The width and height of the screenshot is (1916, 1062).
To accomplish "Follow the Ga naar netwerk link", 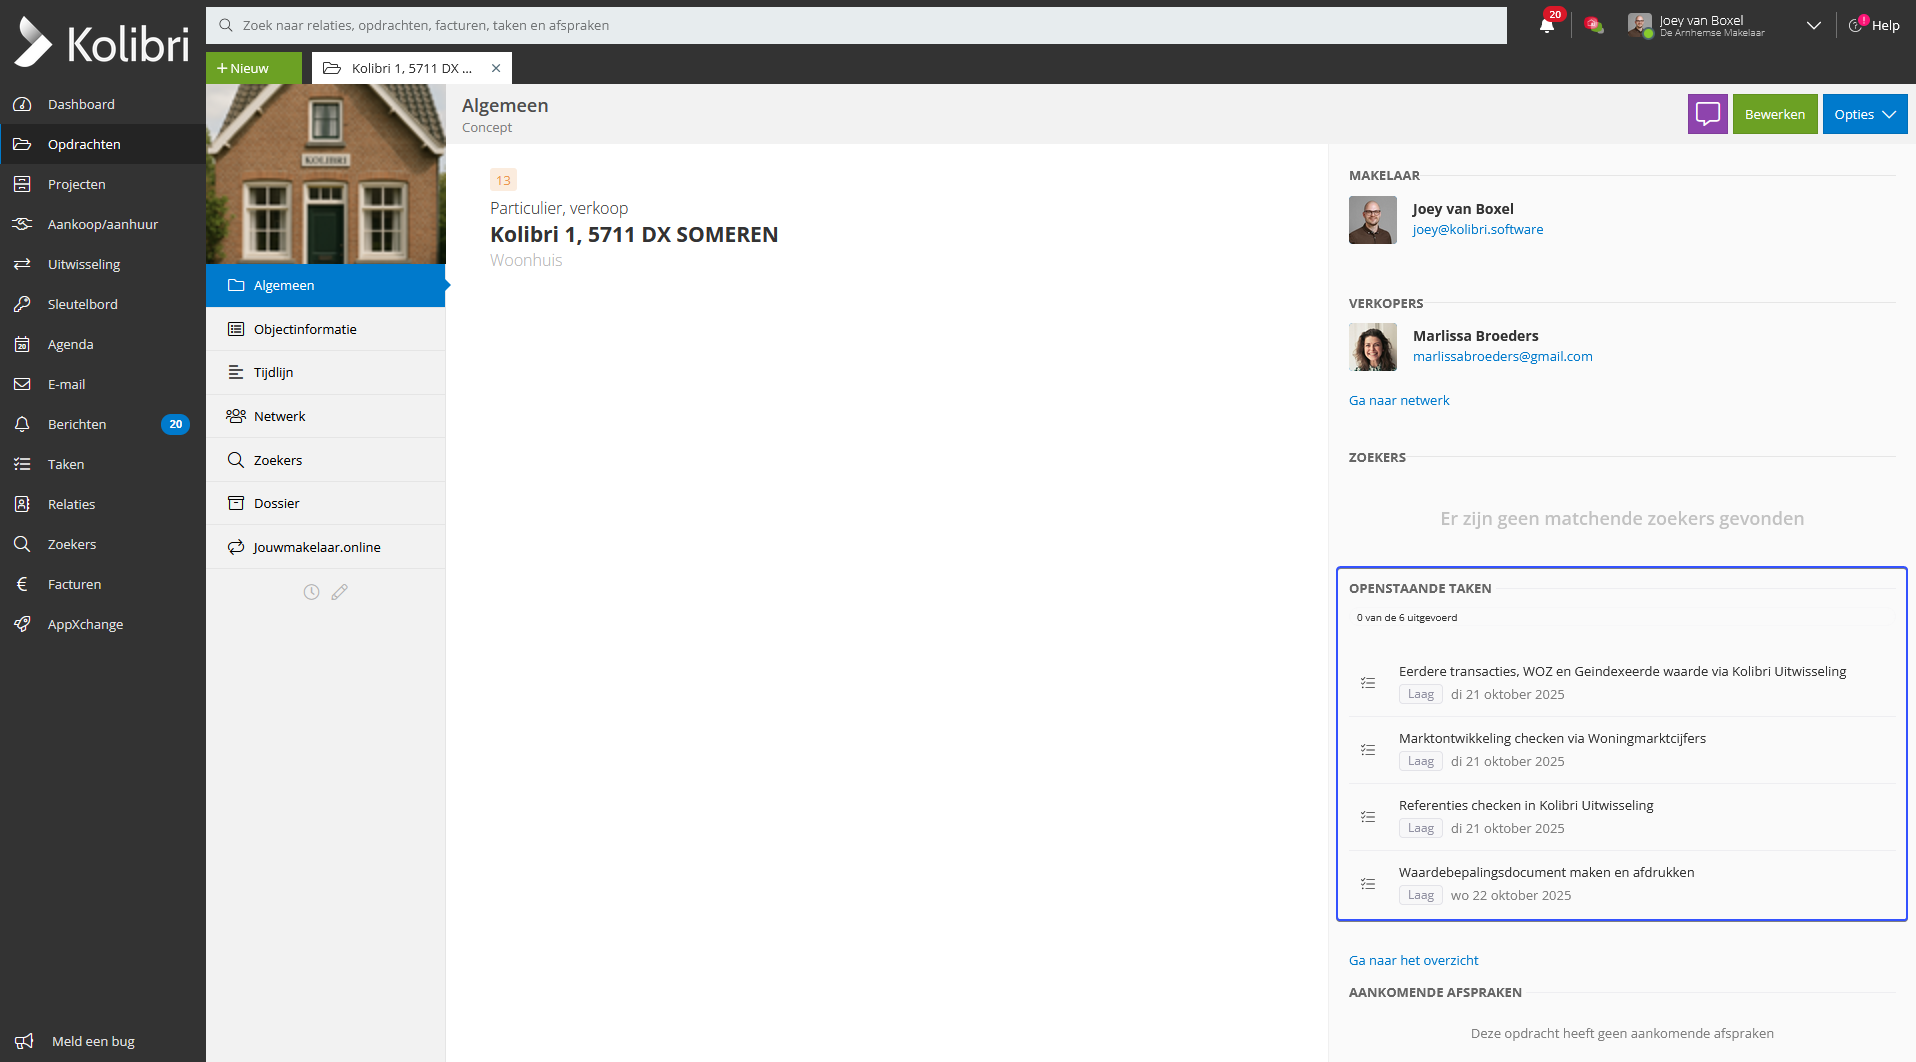I will 1398,400.
